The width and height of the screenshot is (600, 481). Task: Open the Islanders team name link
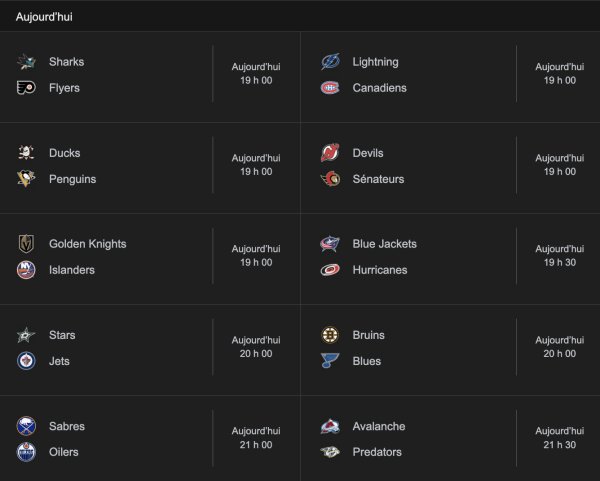coord(72,270)
